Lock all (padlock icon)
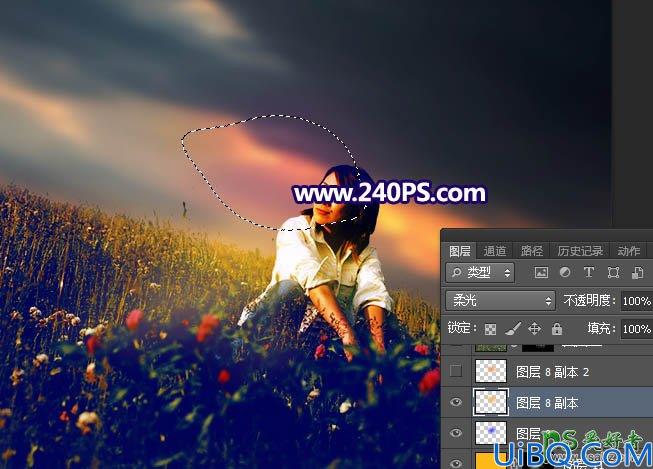Image resolution: width=653 pixels, height=469 pixels. [x=557, y=329]
